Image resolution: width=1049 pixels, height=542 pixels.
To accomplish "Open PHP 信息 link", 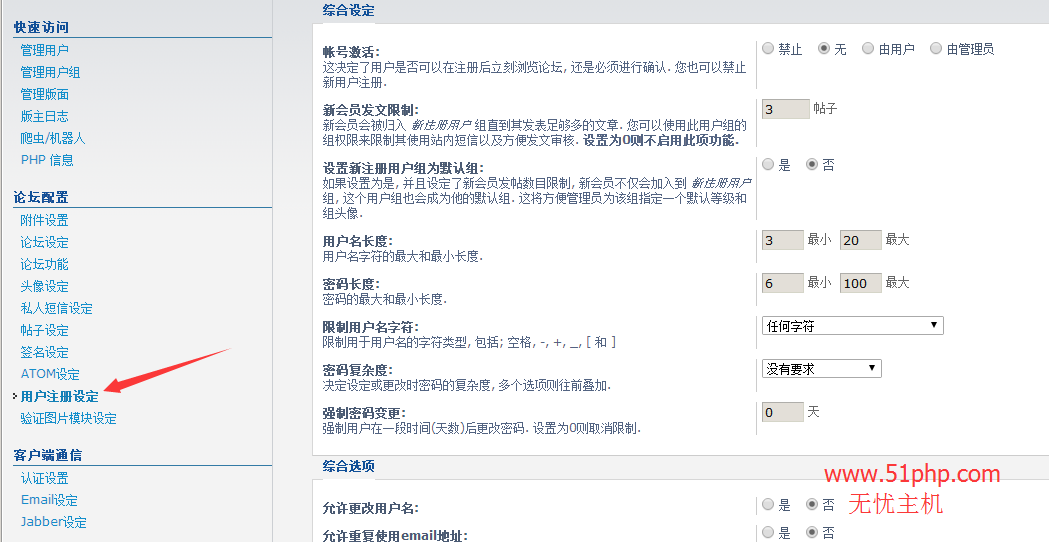I will pyautogui.click(x=47, y=160).
